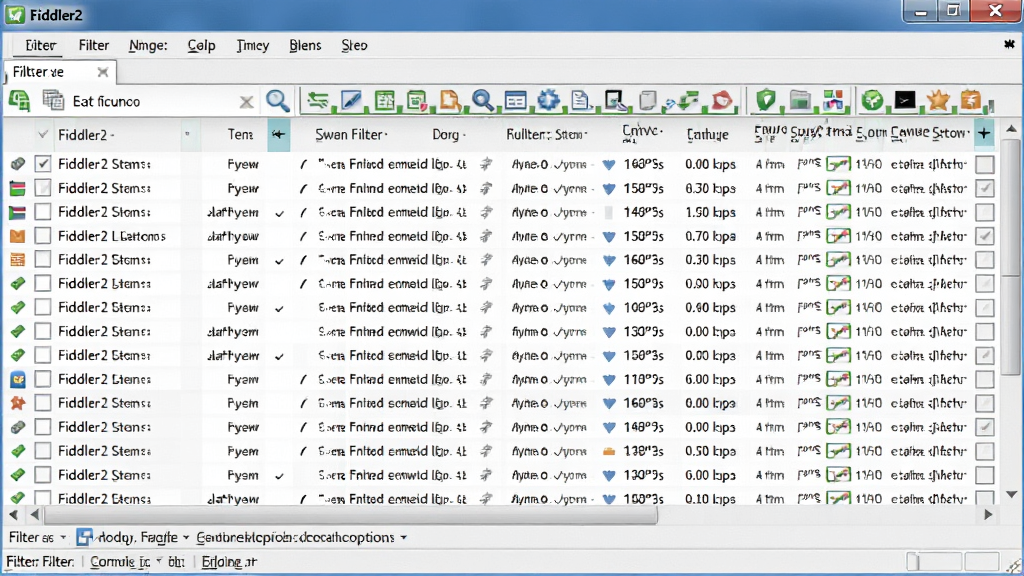Open the Nmge menu
The width and height of the screenshot is (1024, 576).
(x=148, y=45)
